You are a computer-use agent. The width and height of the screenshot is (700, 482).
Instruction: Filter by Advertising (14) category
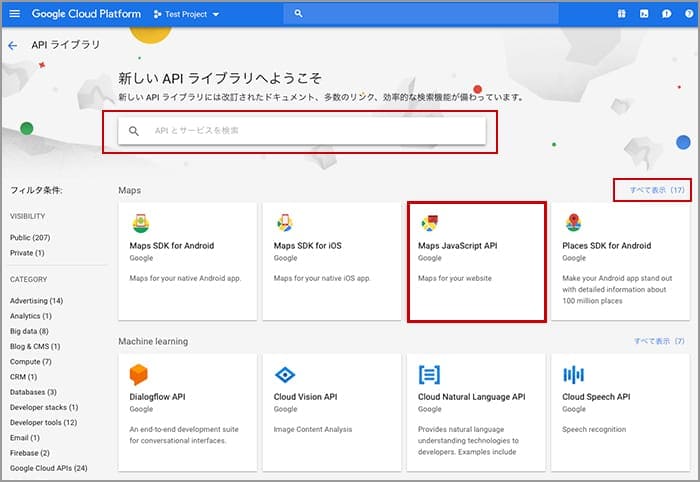click(37, 301)
